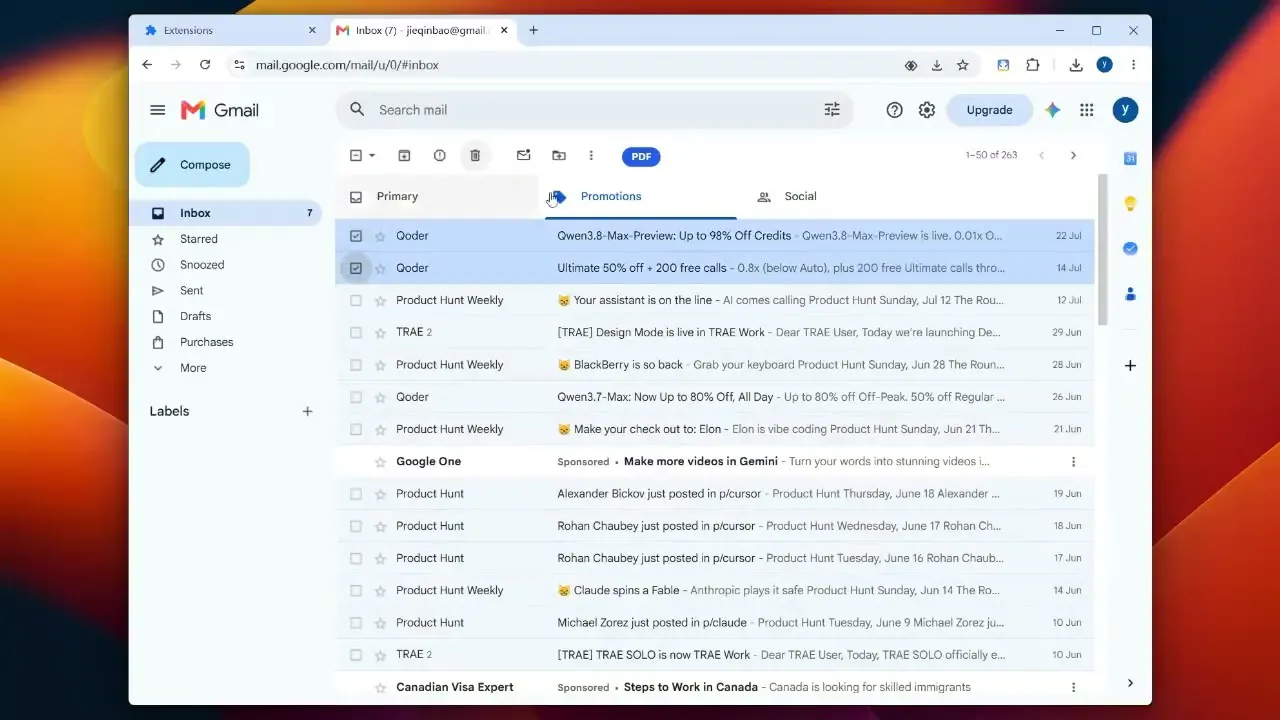The width and height of the screenshot is (1280, 720).
Task: Select Claude spins a Fable email checkbox
Action: click(x=356, y=590)
